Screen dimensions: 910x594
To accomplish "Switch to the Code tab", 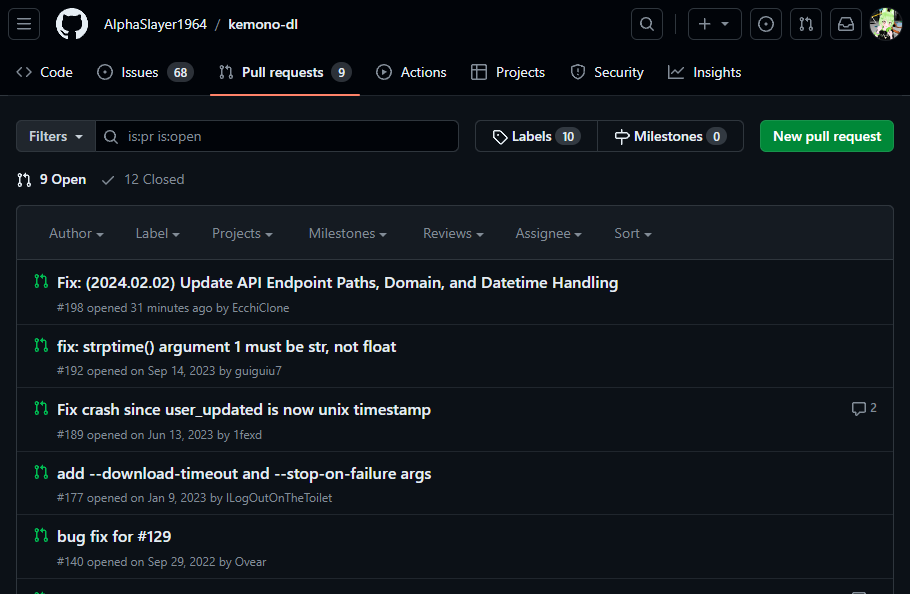I will click(44, 73).
